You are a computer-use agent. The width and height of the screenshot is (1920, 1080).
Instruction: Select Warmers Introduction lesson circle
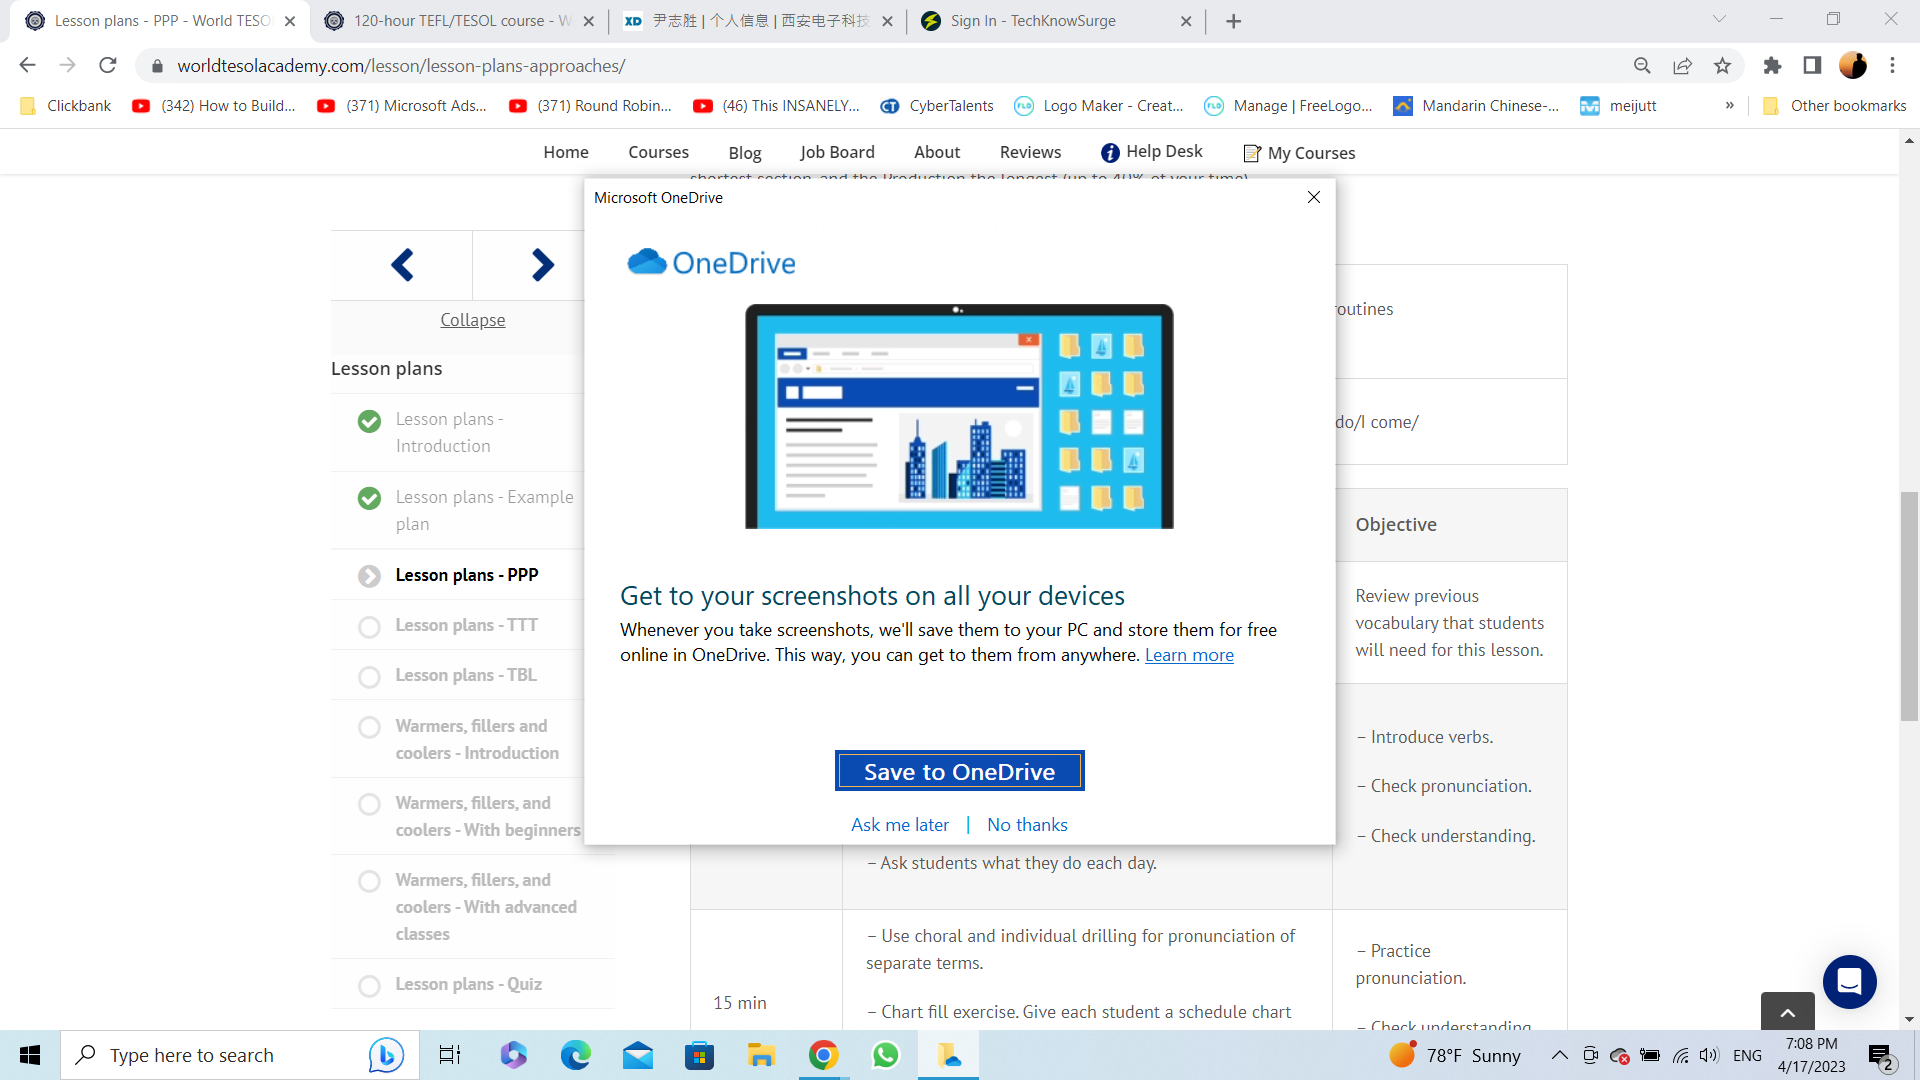(369, 727)
